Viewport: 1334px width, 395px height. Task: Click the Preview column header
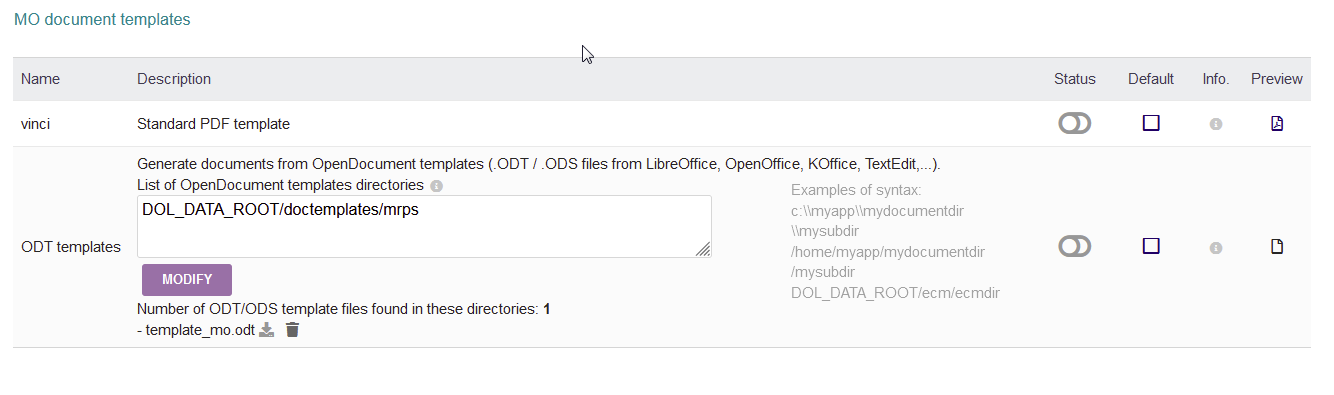[x=1277, y=79]
